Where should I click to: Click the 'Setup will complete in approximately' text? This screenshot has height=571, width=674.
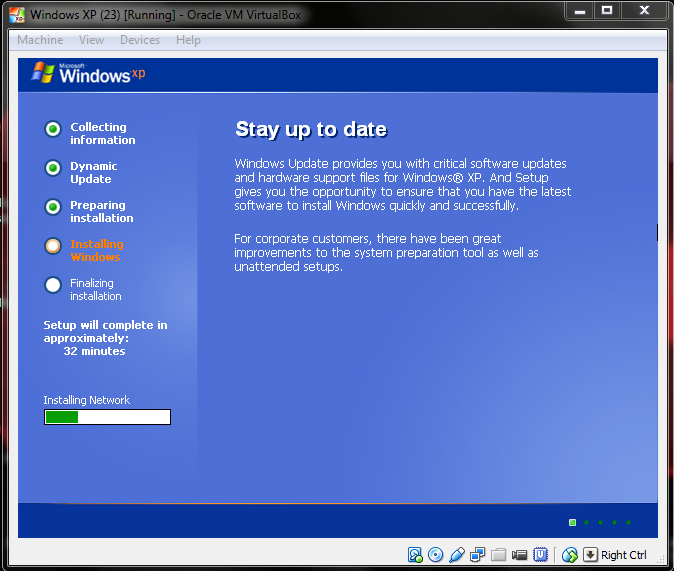pos(105,332)
